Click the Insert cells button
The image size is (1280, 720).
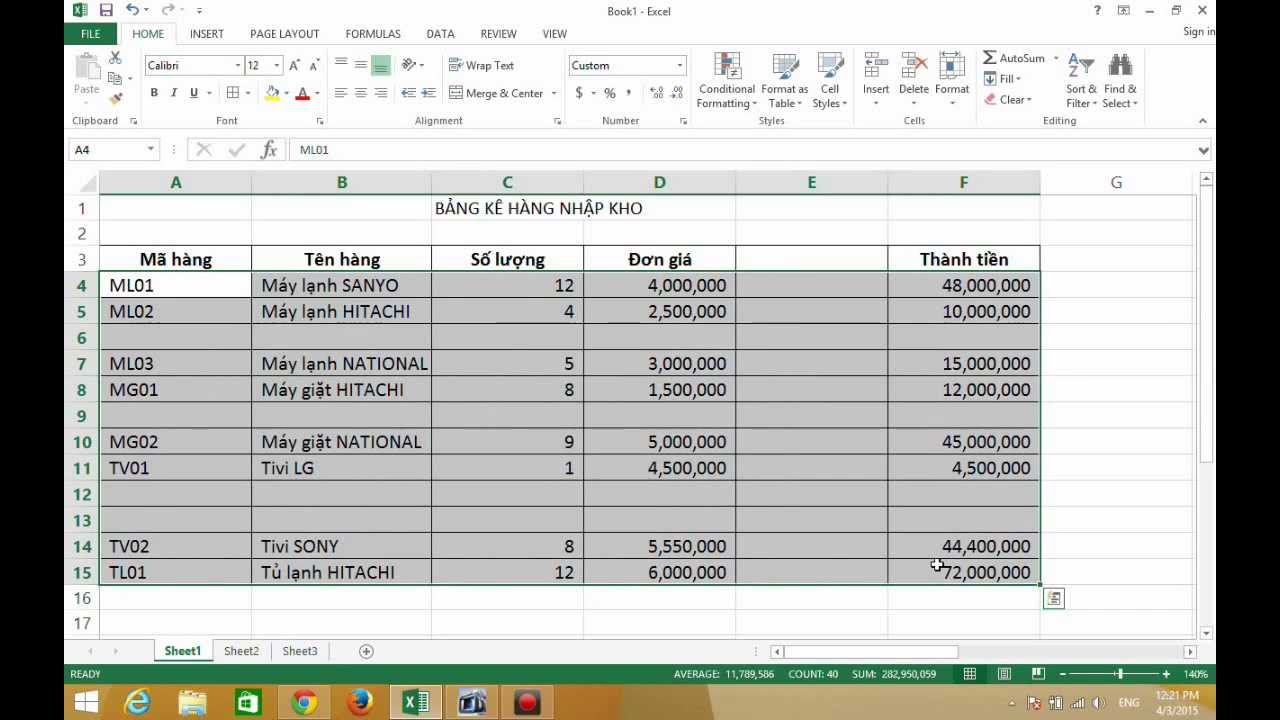876,80
